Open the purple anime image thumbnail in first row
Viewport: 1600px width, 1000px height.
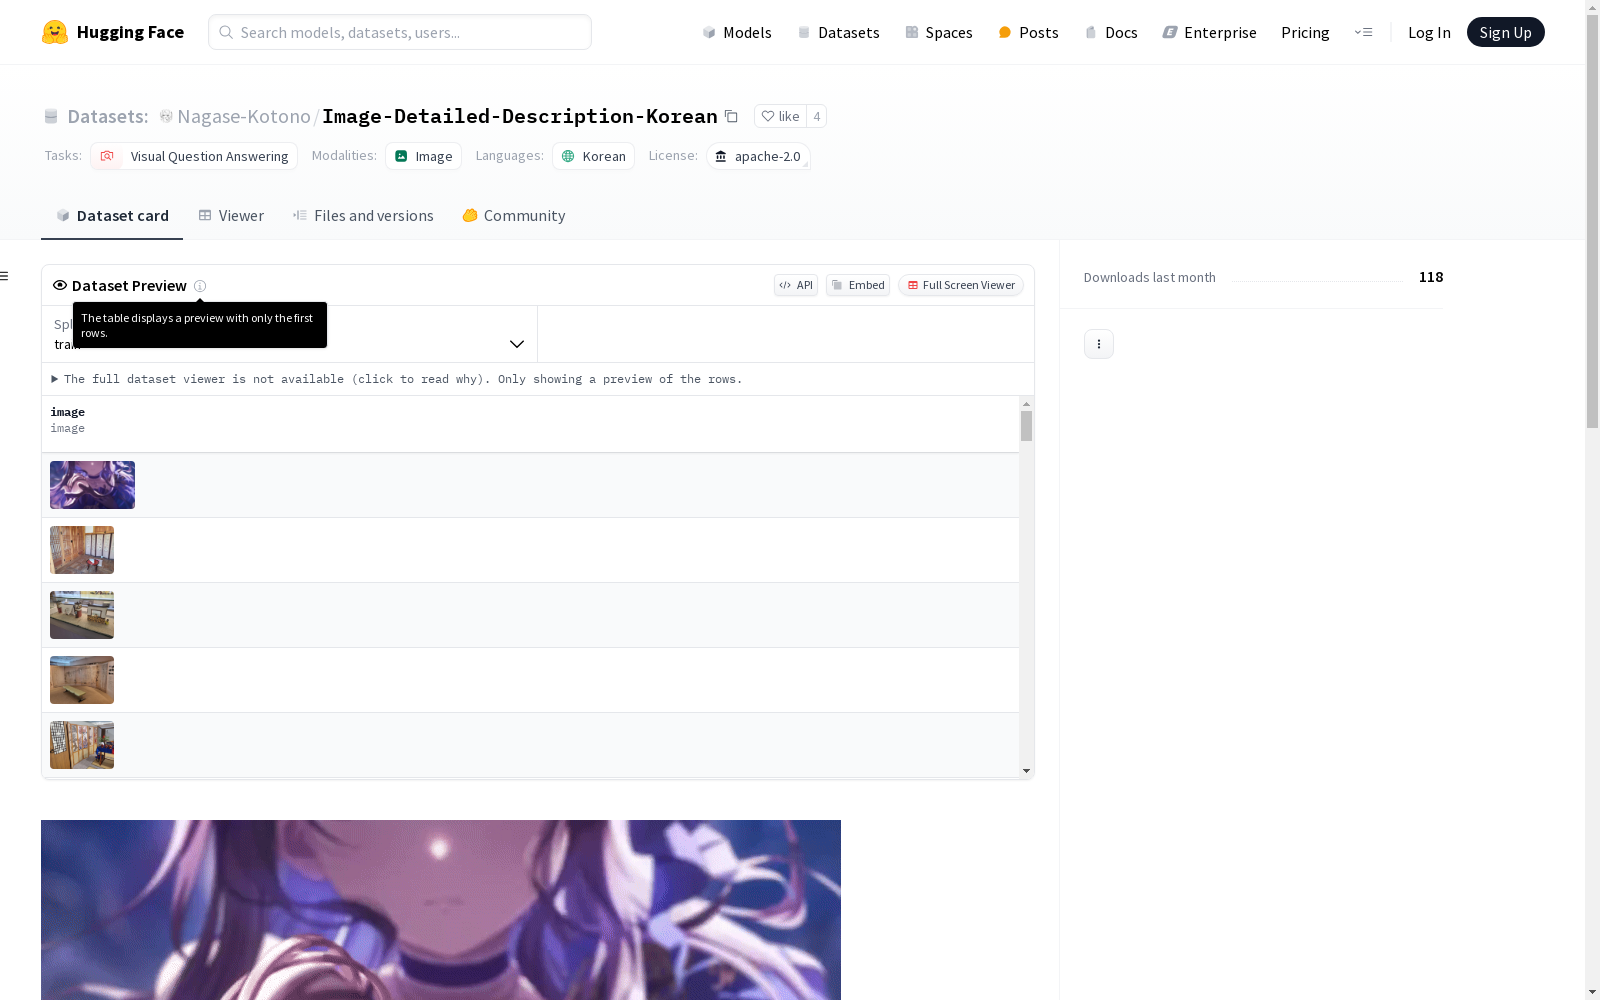tap(92, 485)
